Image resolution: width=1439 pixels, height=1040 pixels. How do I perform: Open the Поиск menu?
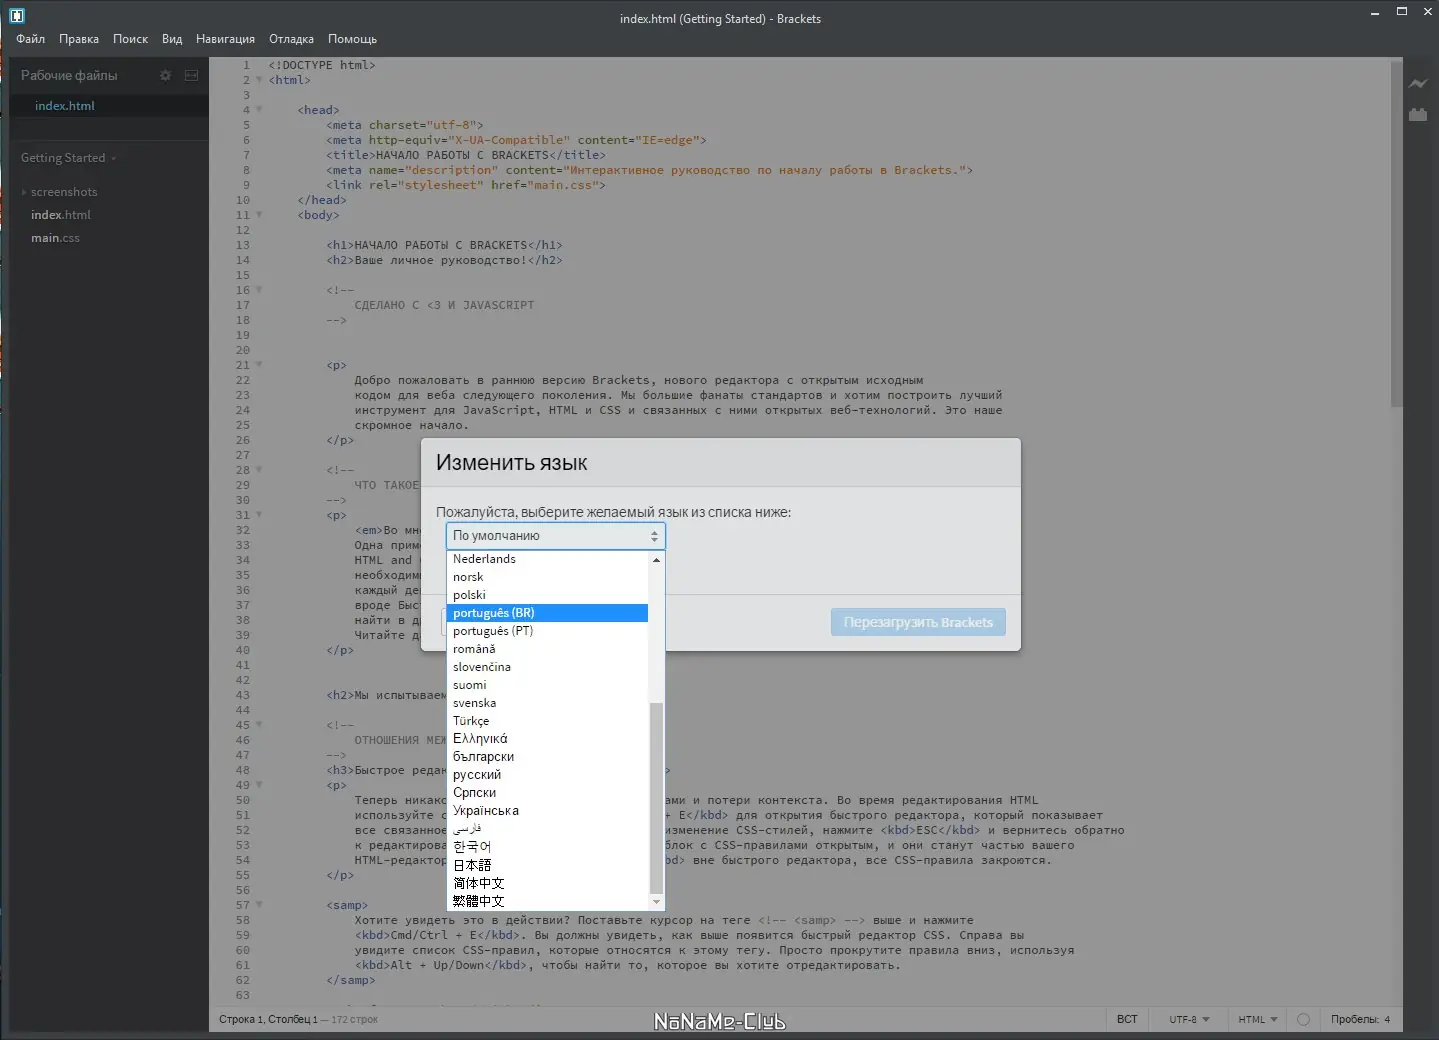[130, 39]
